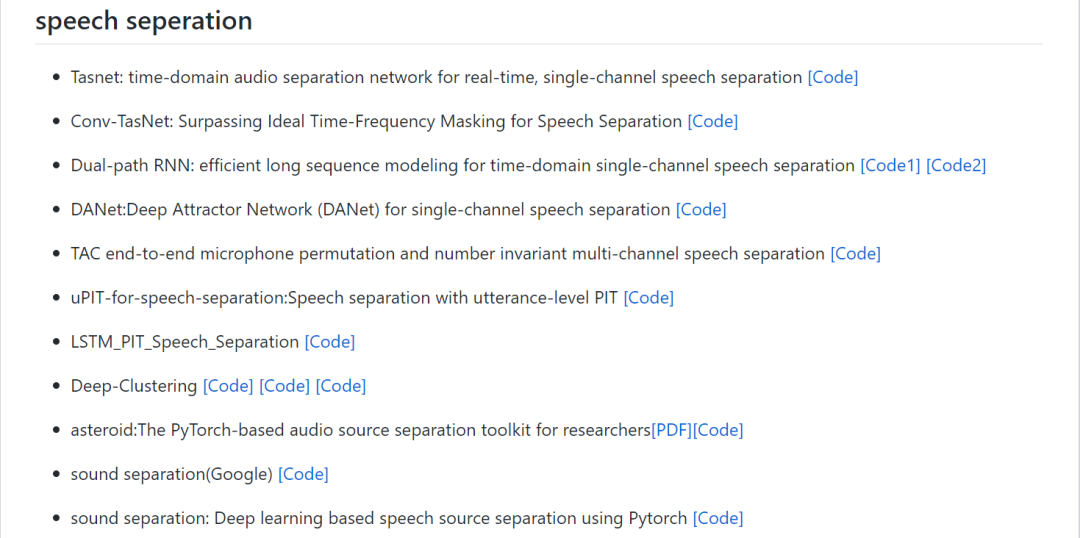This screenshot has width=1080, height=538.
Task: Open the sound separation(Google) Code link
Action: [x=303, y=474]
